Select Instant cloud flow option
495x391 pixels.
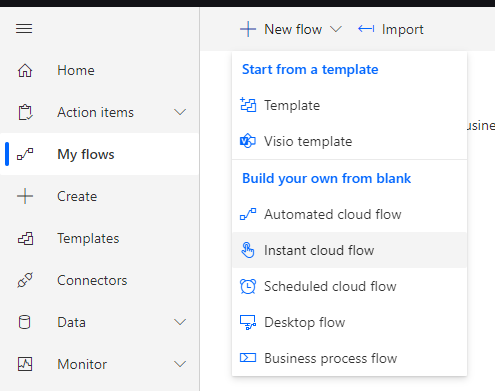(x=349, y=250)
